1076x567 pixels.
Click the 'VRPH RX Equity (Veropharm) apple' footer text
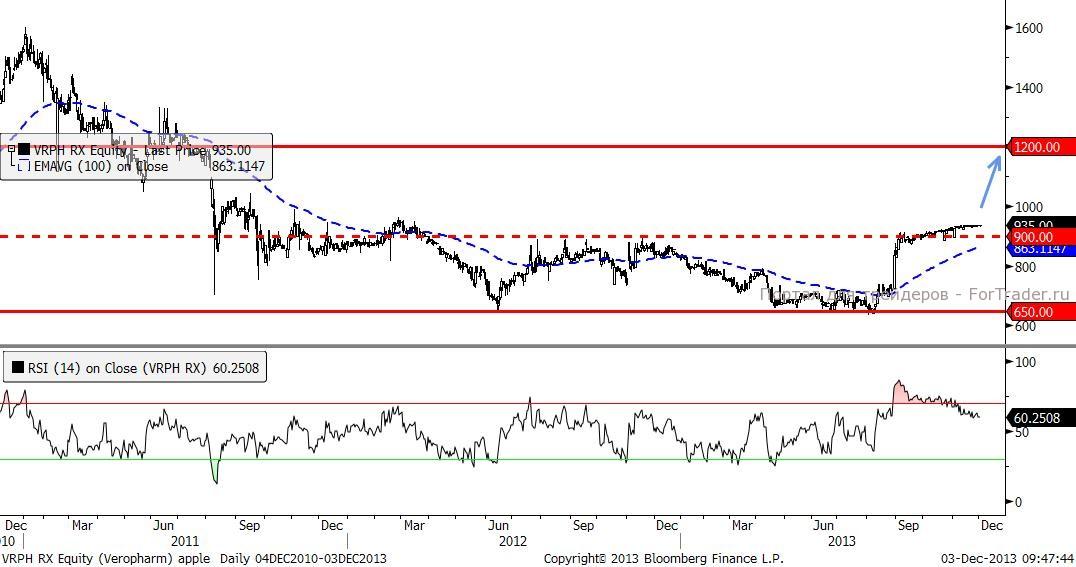[x=106, y=559]
